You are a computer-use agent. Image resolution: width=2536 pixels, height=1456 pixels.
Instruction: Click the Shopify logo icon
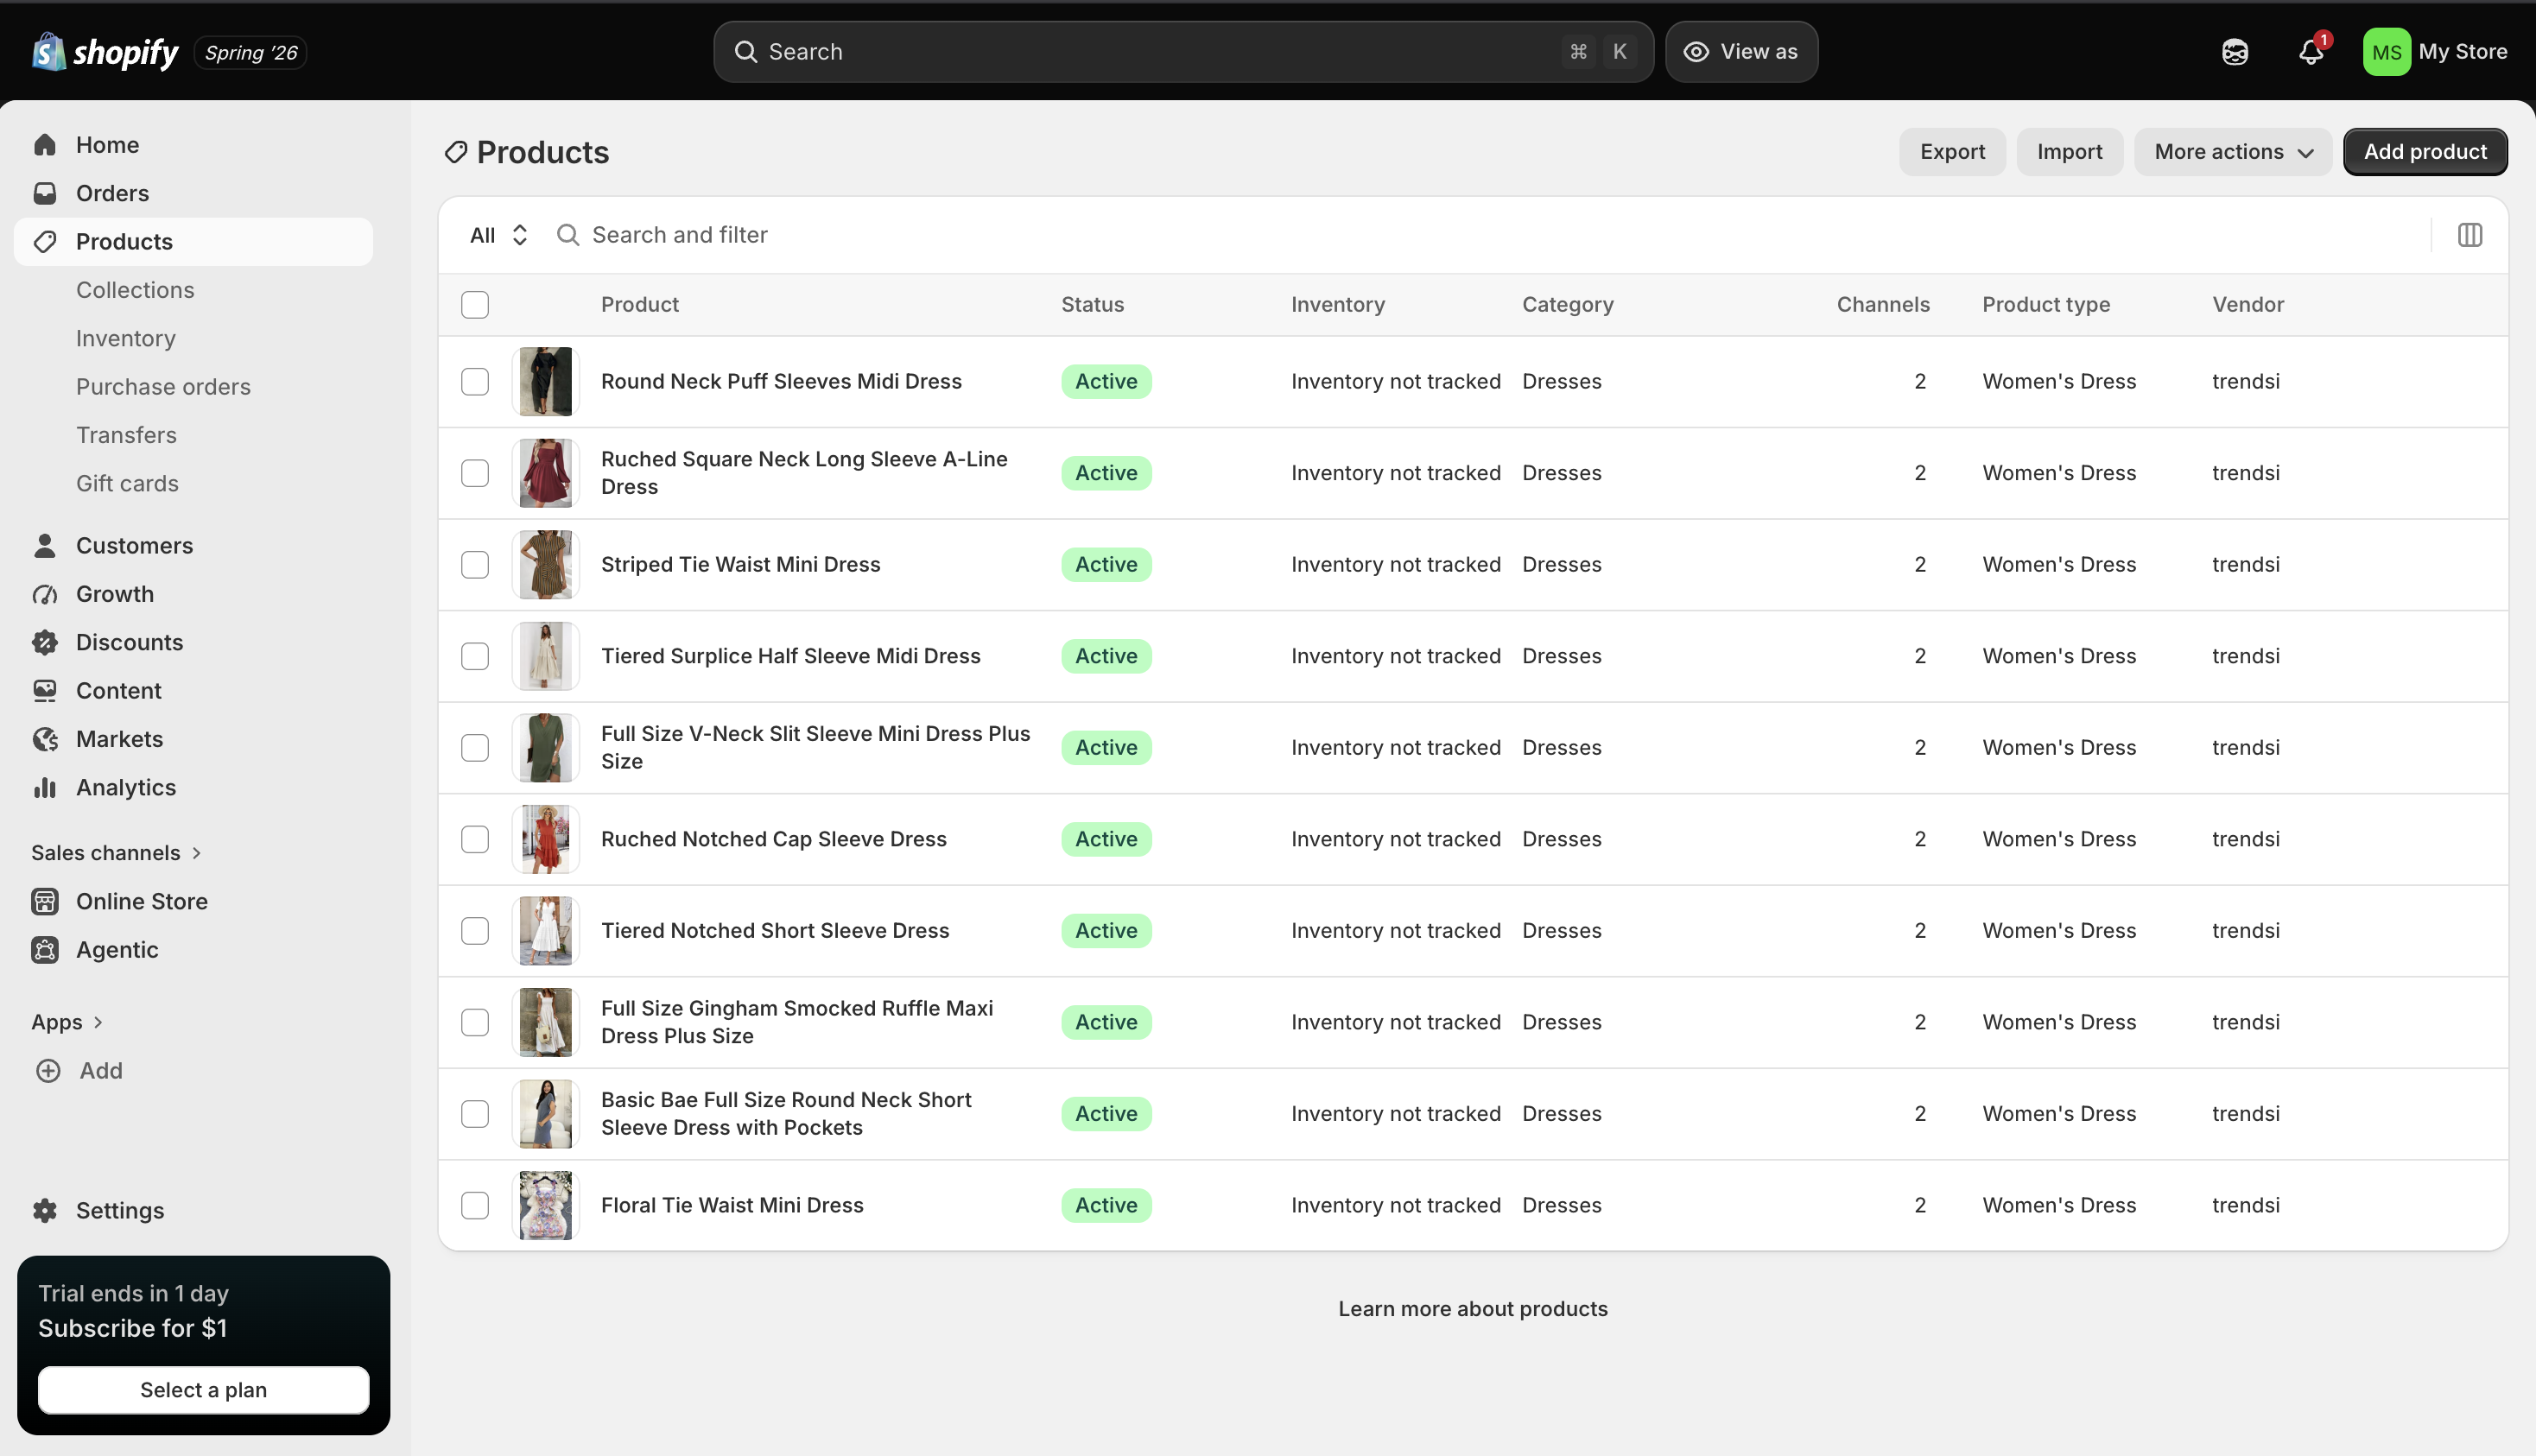point(48,52)
